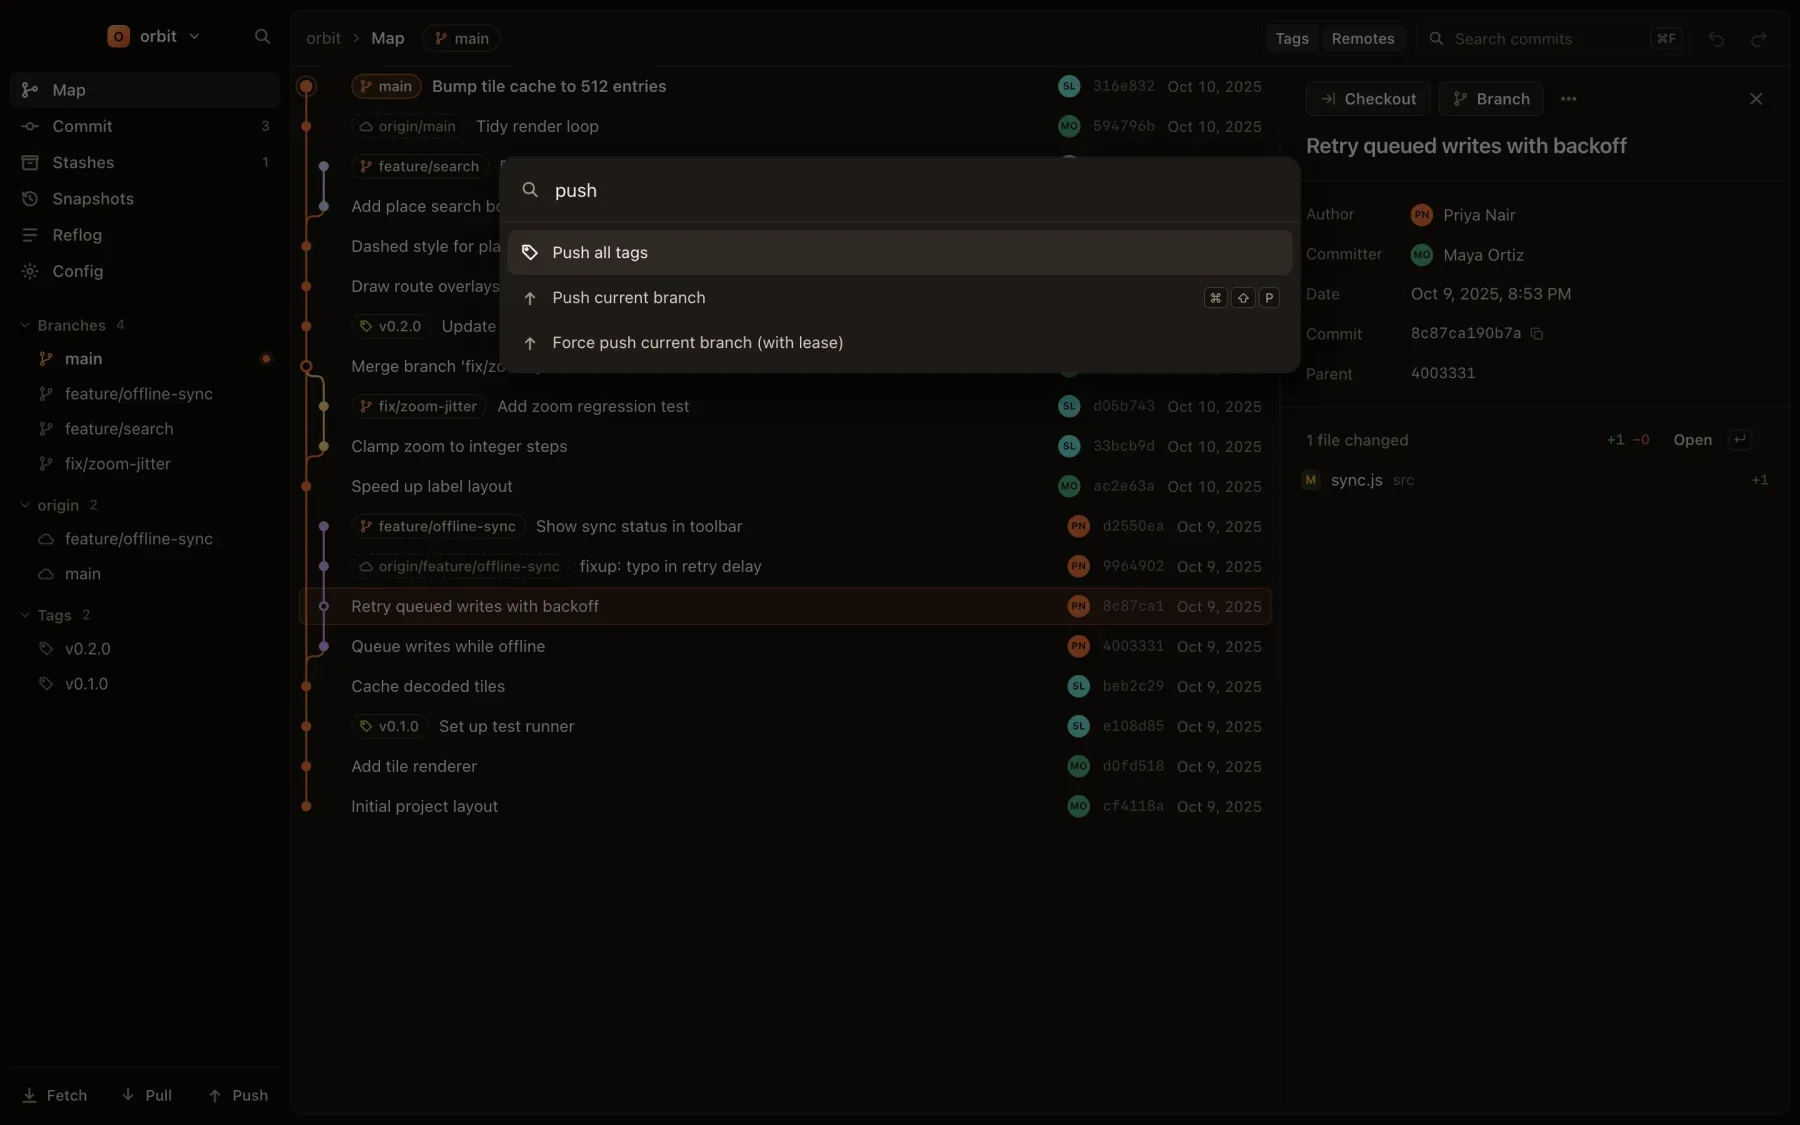Open the orbit repository dropdown
1800x1125 pixels.
coord(155,37)
